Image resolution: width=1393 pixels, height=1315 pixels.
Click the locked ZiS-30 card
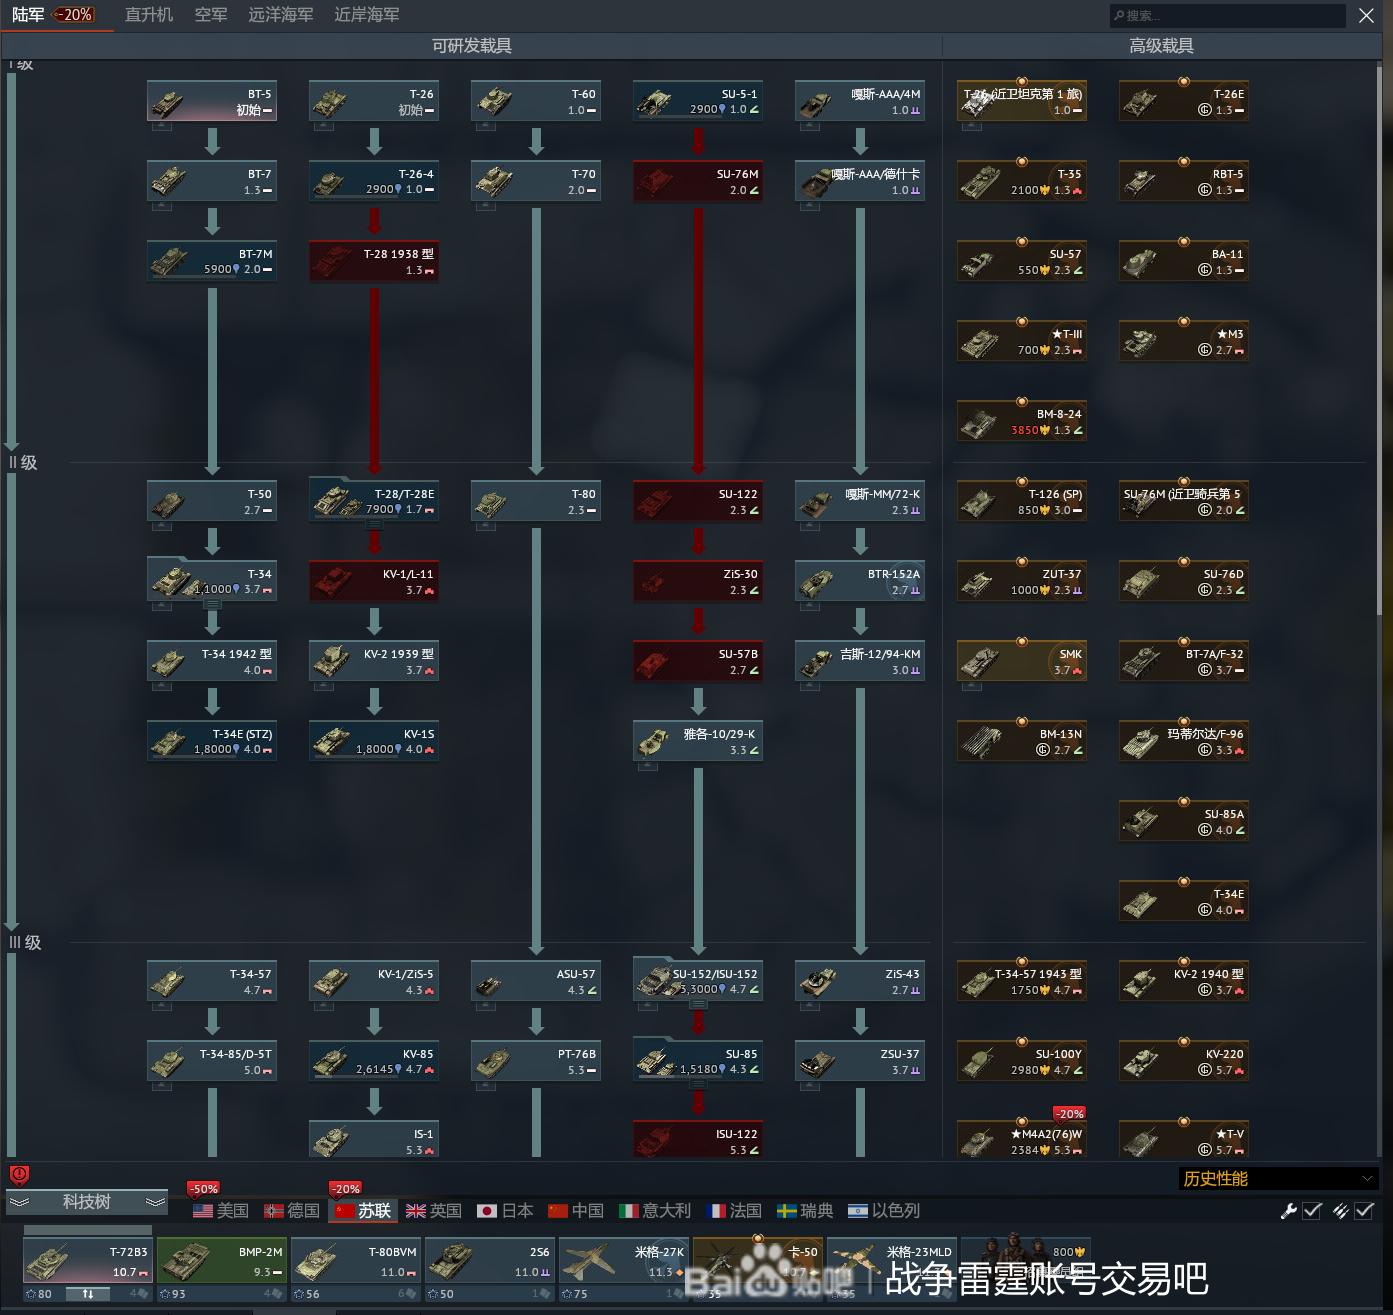(698, 581)
